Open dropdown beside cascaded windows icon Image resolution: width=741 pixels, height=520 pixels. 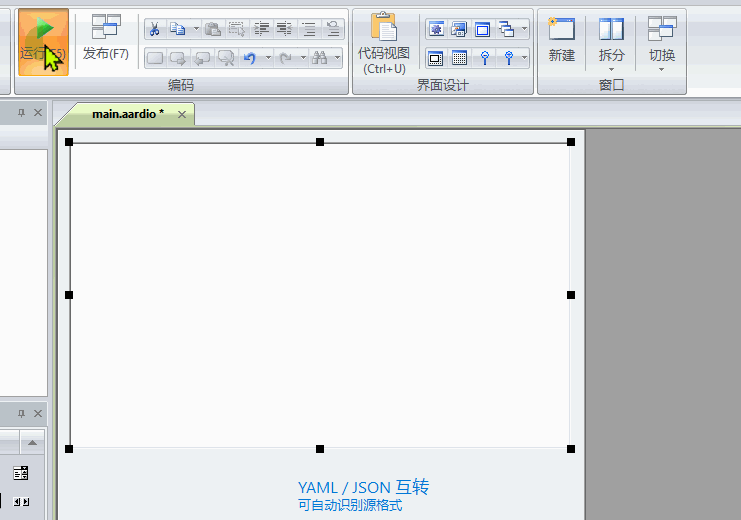tap(524, 29)
